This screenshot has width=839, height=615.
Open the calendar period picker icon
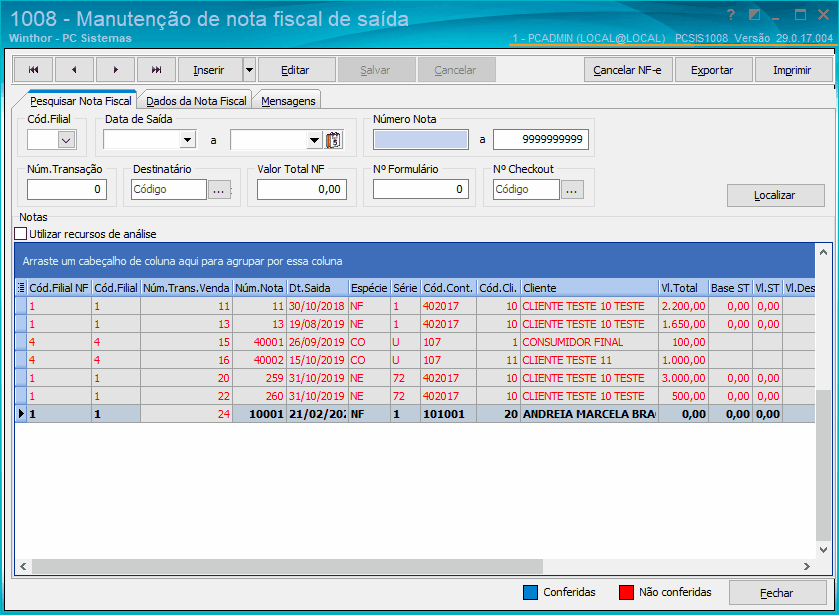pos(334,140)
